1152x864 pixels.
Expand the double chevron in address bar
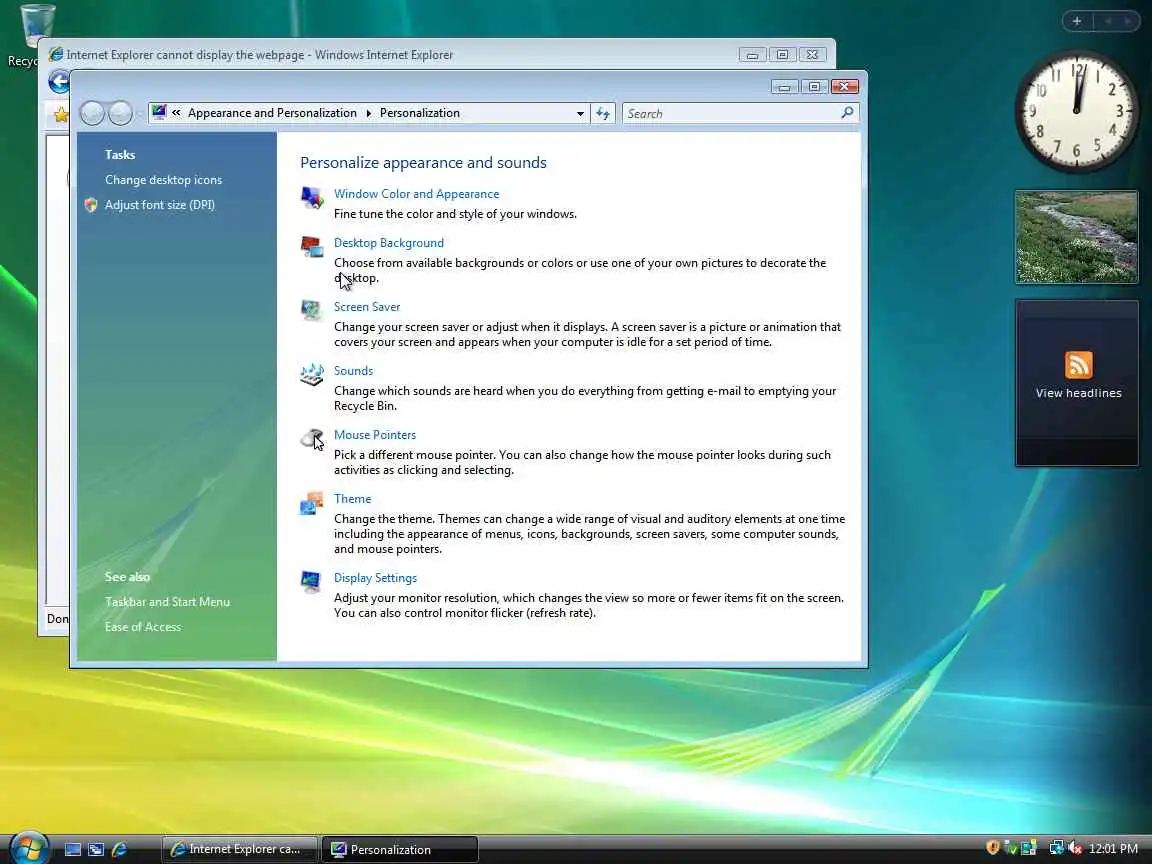(x=176, y=113)
